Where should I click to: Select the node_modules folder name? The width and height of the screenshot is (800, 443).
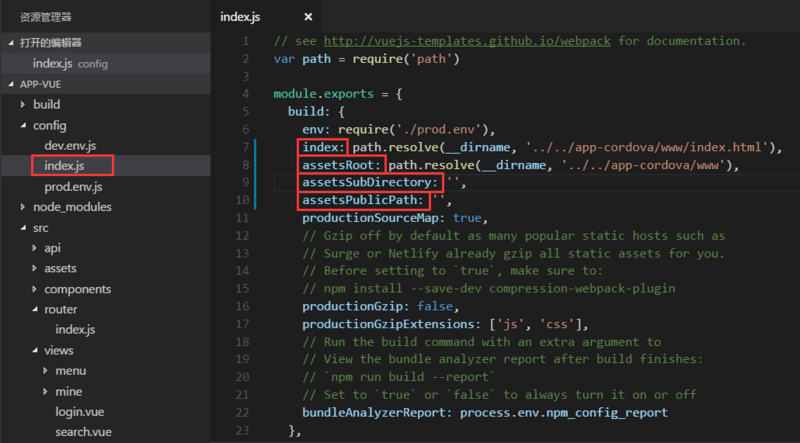pyautogui.click(x=72, y=207)
